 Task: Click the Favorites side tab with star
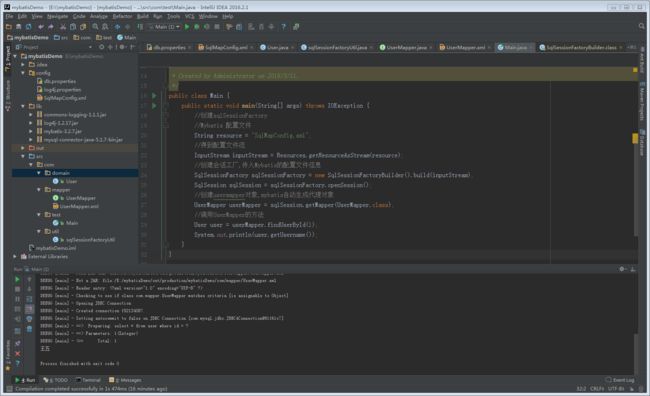[8, 356]
